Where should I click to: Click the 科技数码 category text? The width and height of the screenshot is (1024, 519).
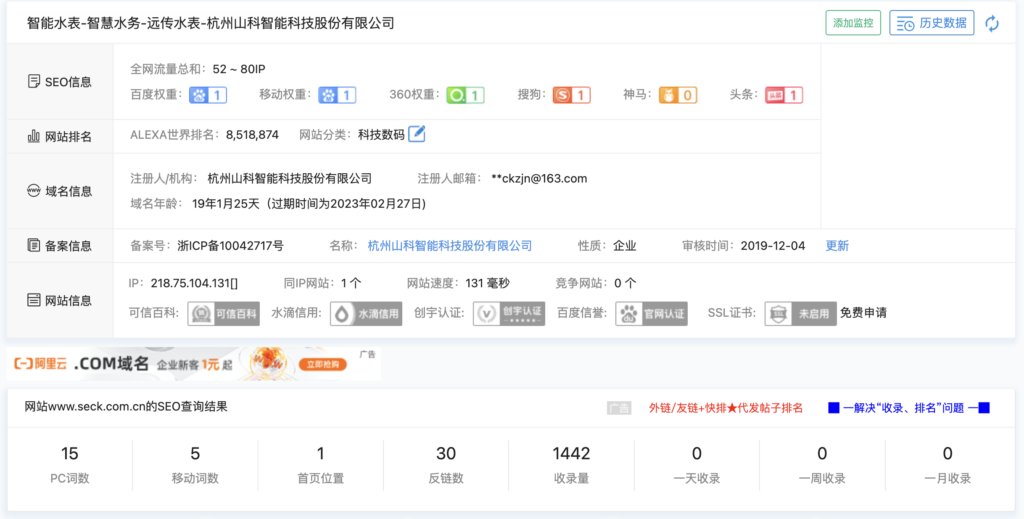click(x=381, y=135)
